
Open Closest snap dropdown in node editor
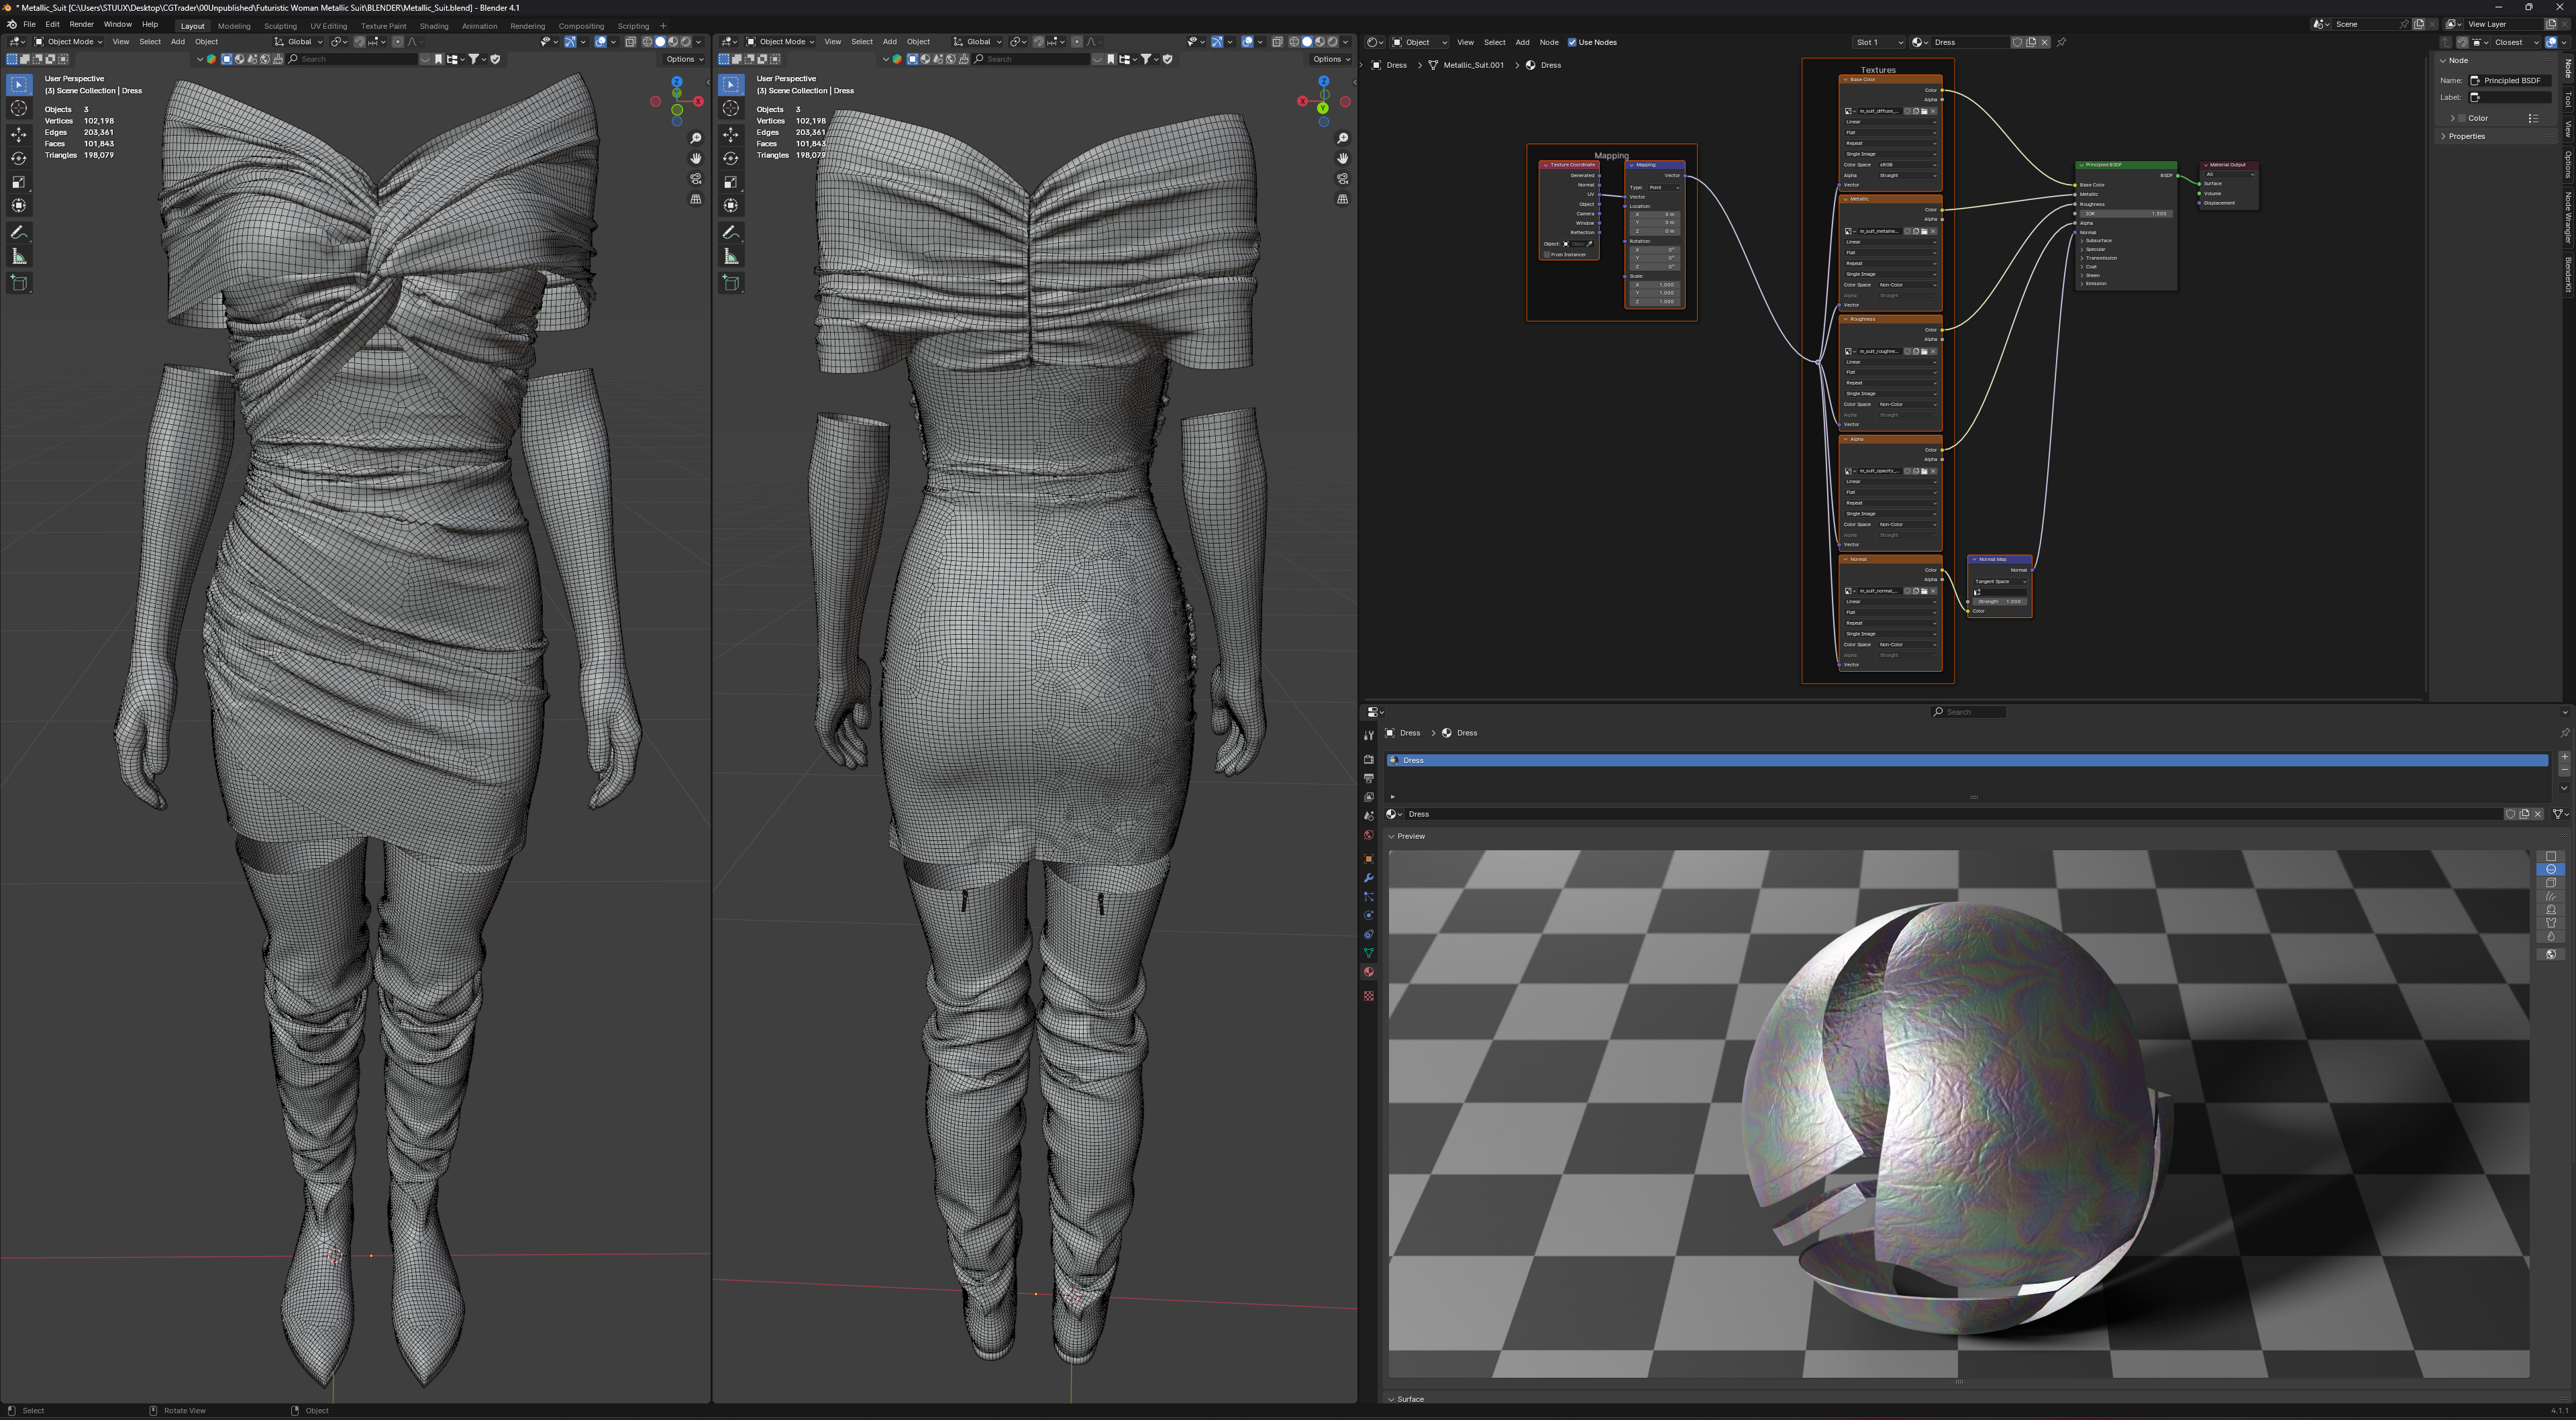click(x=2516, y=42)
